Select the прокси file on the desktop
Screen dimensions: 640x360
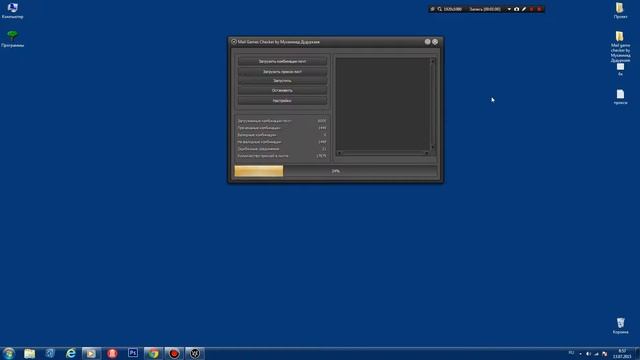point(620,97)
